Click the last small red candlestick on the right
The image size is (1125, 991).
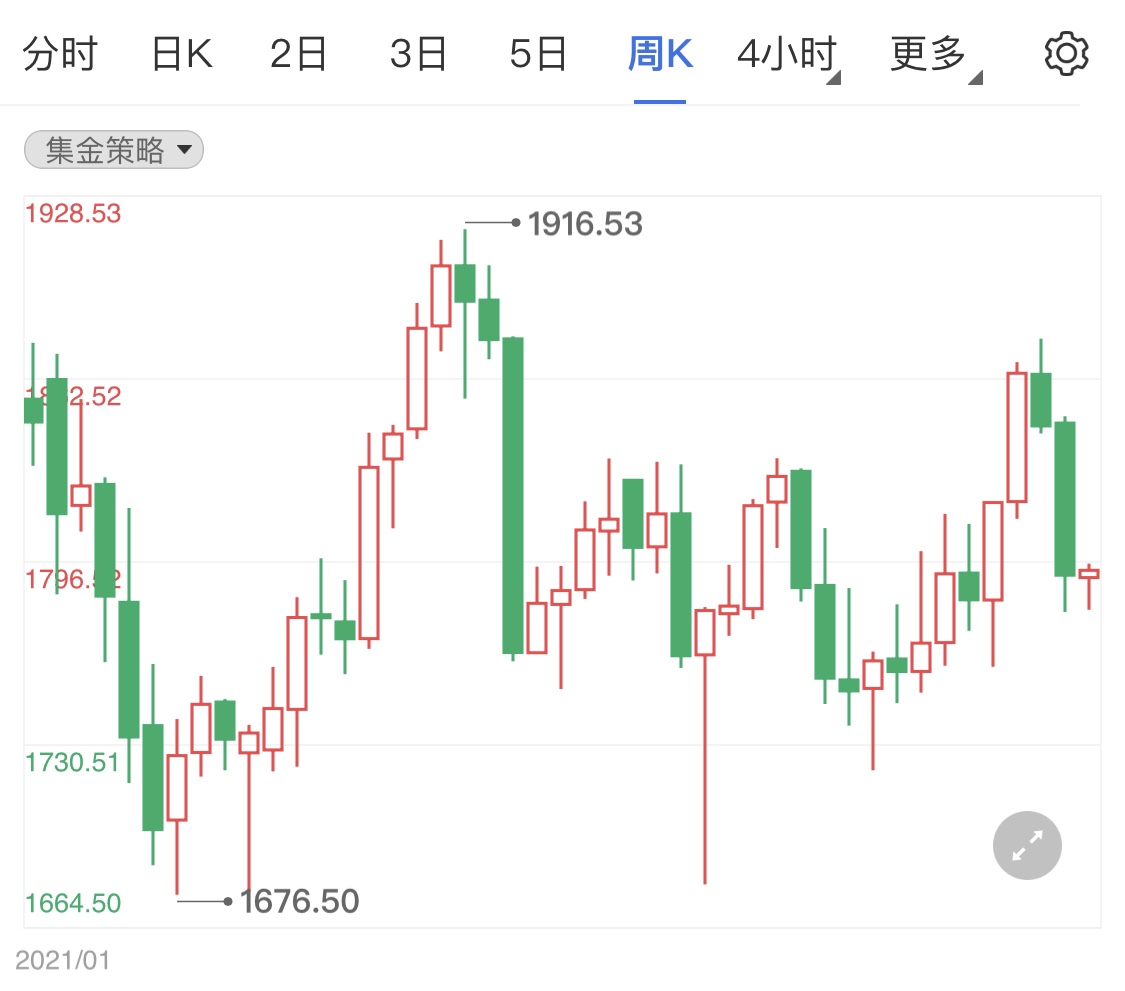(1088, 573)
